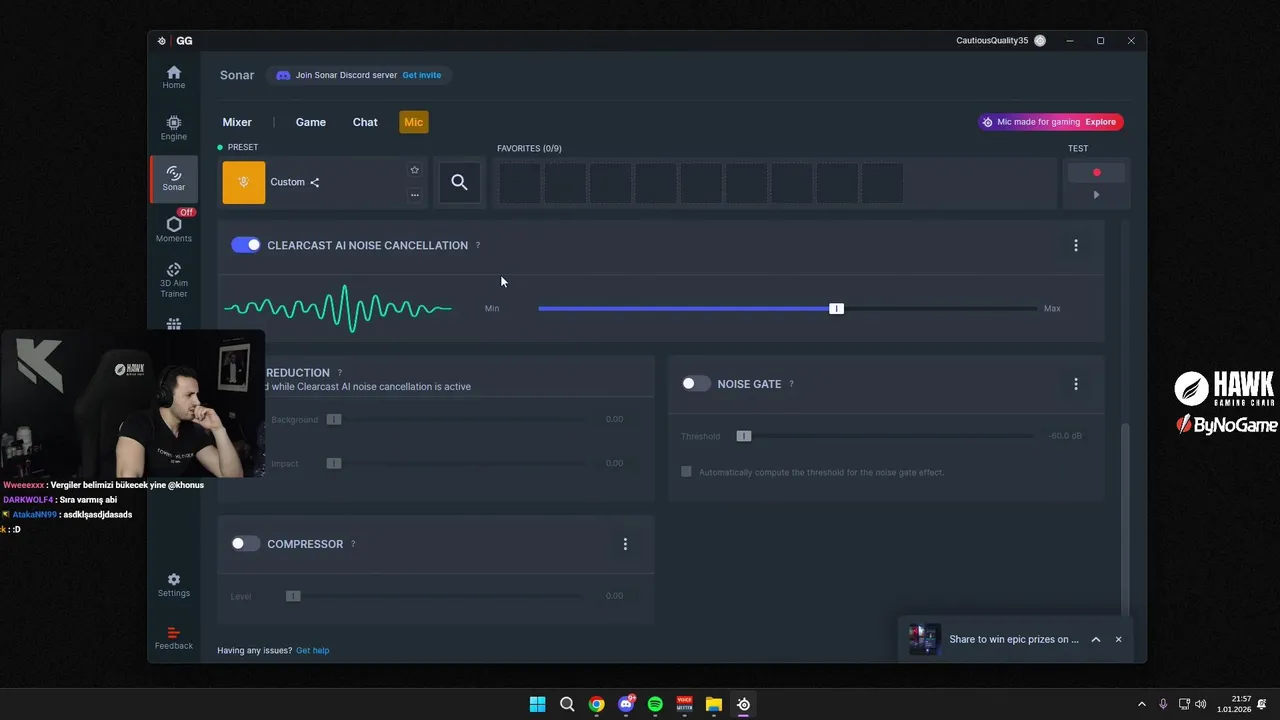1280x720 pixels.
Task: Close the share prizes notification
Action: [x=1119, y=639]
